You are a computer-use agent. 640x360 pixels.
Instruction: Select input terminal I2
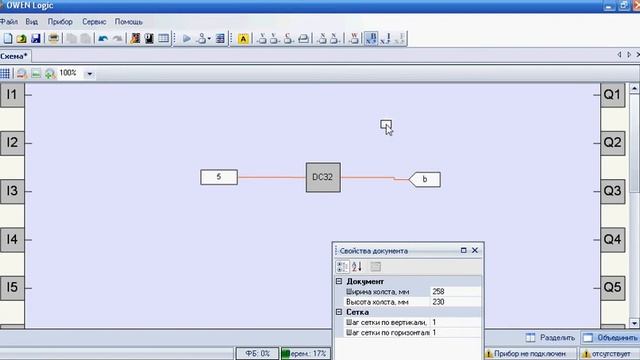(12, 143)
